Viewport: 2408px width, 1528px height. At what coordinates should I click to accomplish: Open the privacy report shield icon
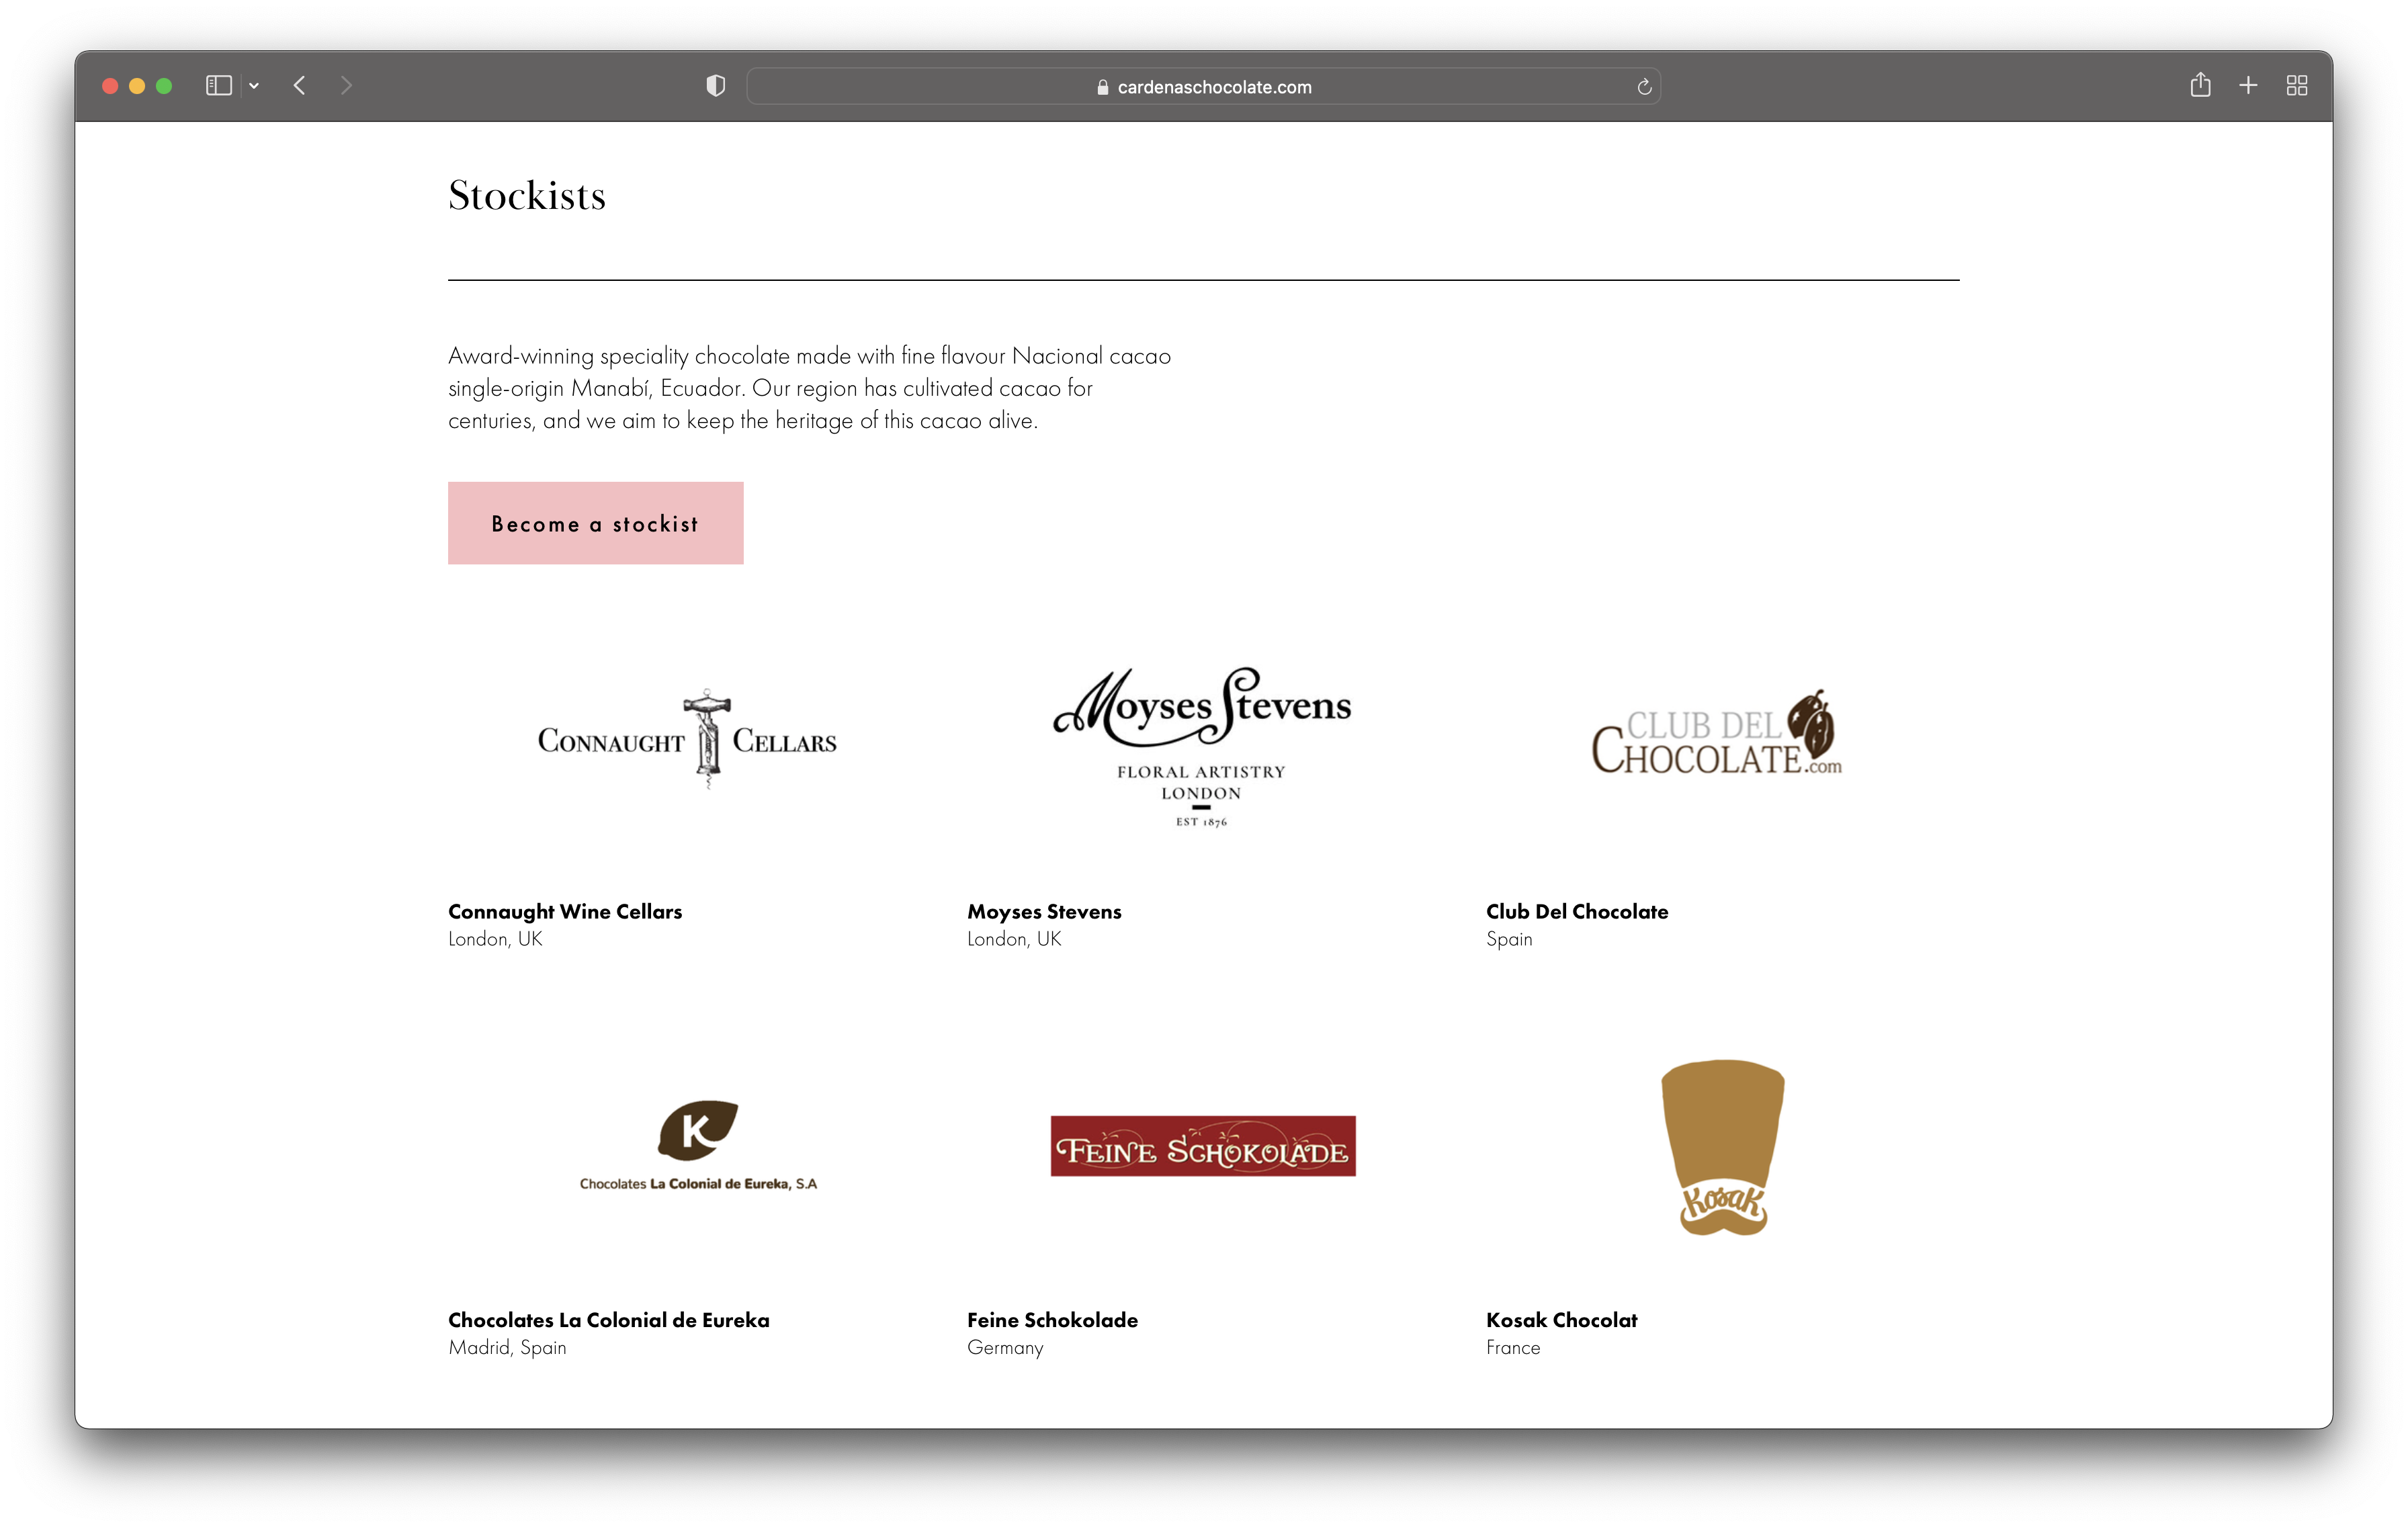(715, 86)
